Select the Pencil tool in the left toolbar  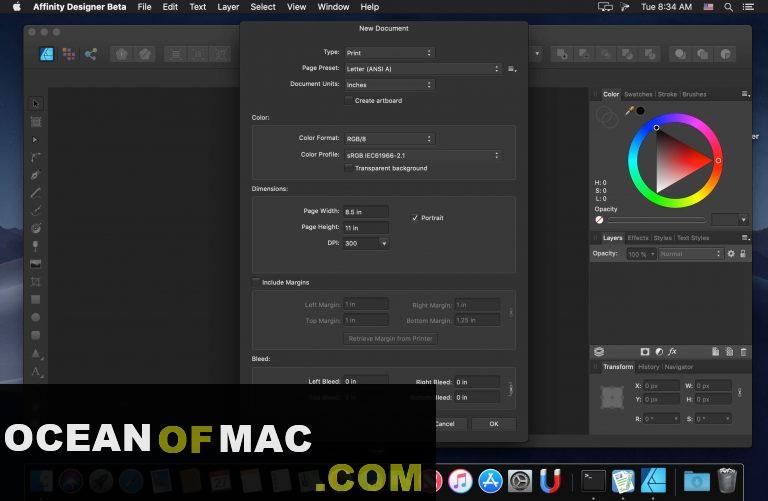[x=35, y=192]
